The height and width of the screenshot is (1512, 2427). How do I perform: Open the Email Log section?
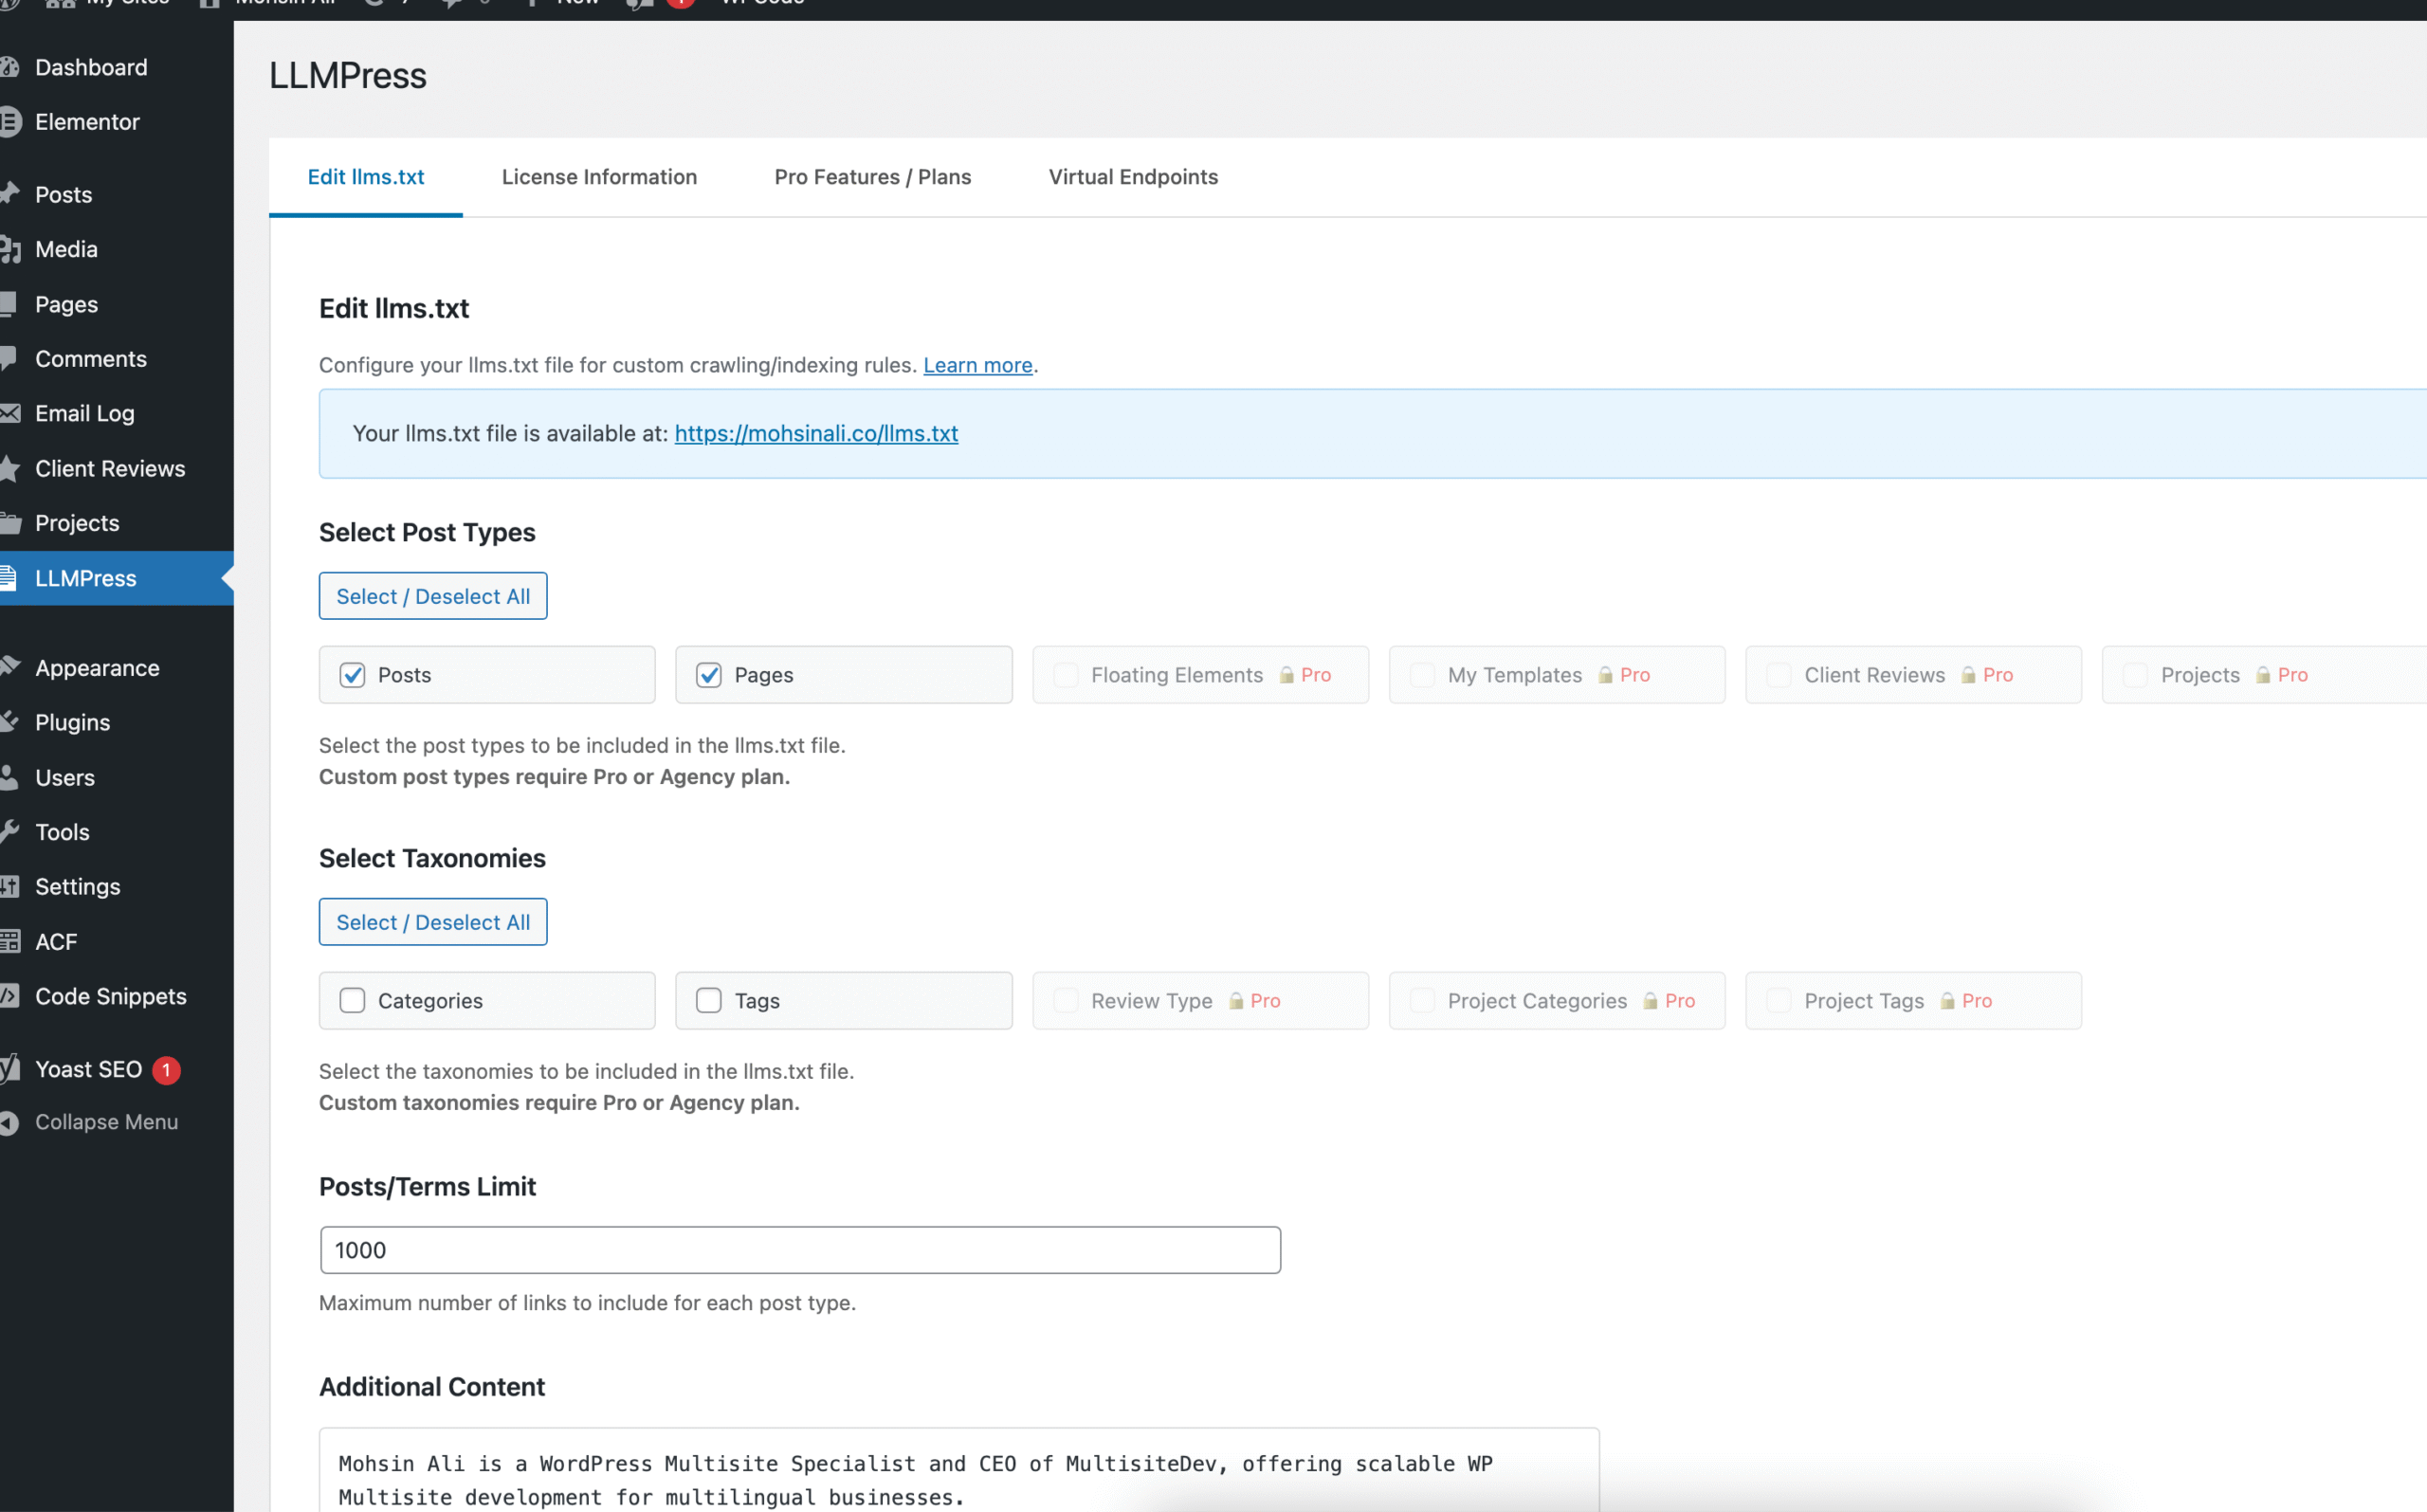coord(83,413)
